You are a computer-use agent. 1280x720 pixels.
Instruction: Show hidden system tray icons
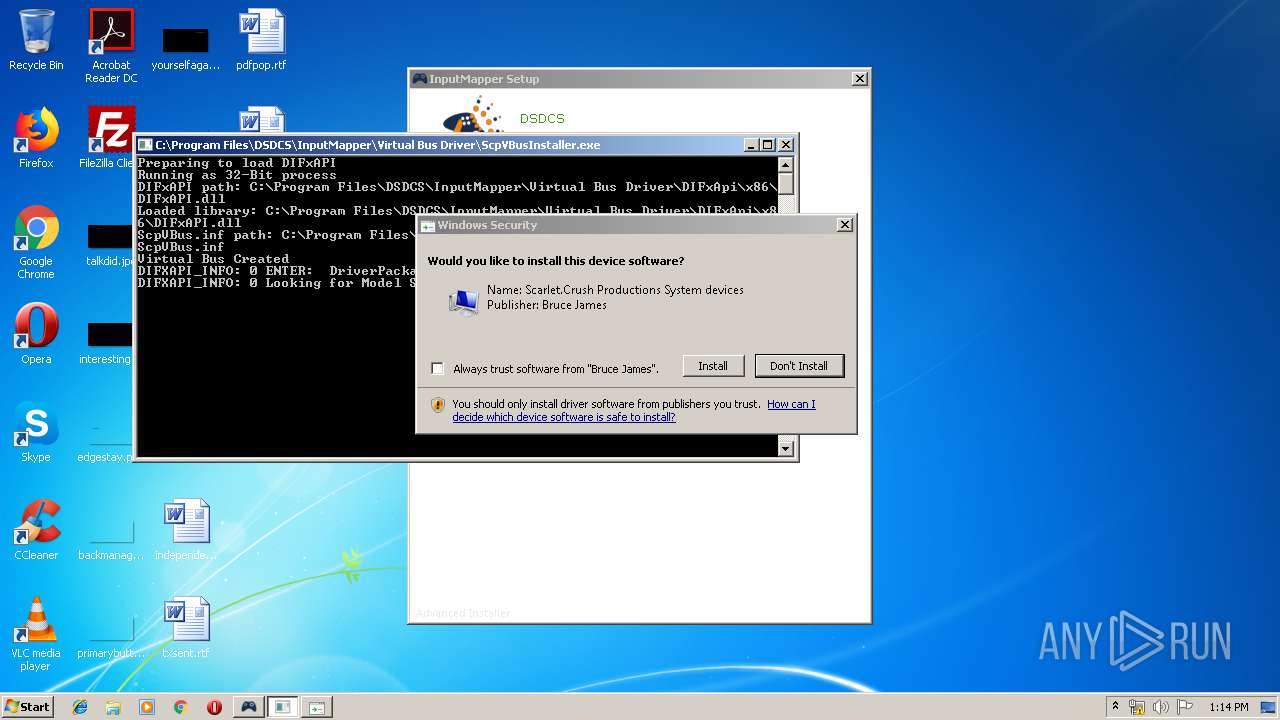(x=1115, y=707)
